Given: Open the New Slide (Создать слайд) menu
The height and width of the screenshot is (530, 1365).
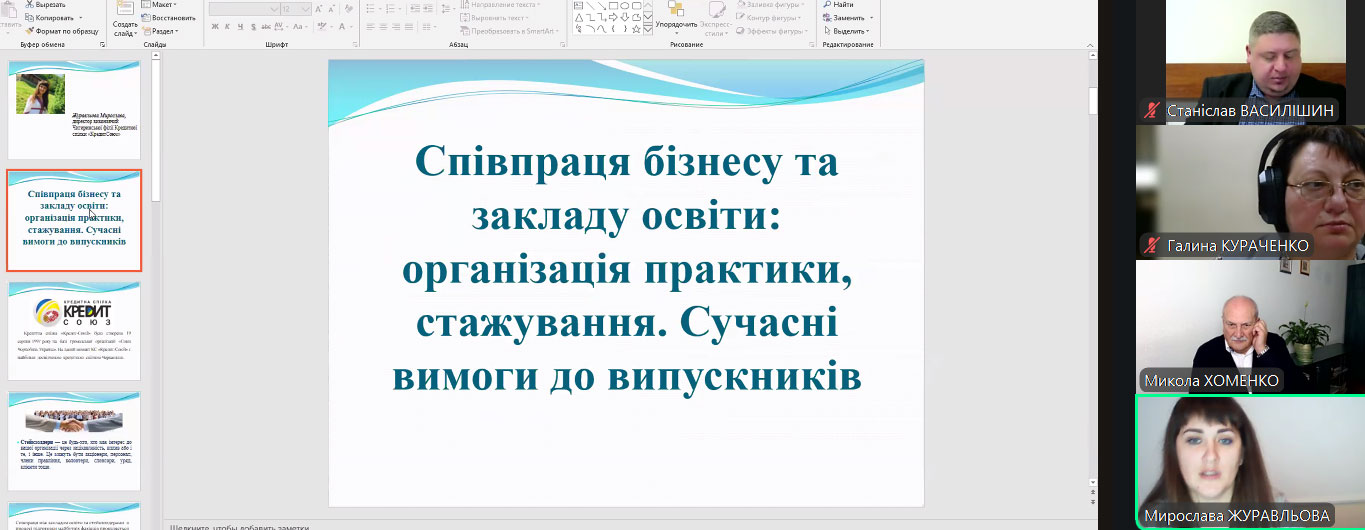Looking at the screenshot, I should pyautogui.click(x=125, y=28).
